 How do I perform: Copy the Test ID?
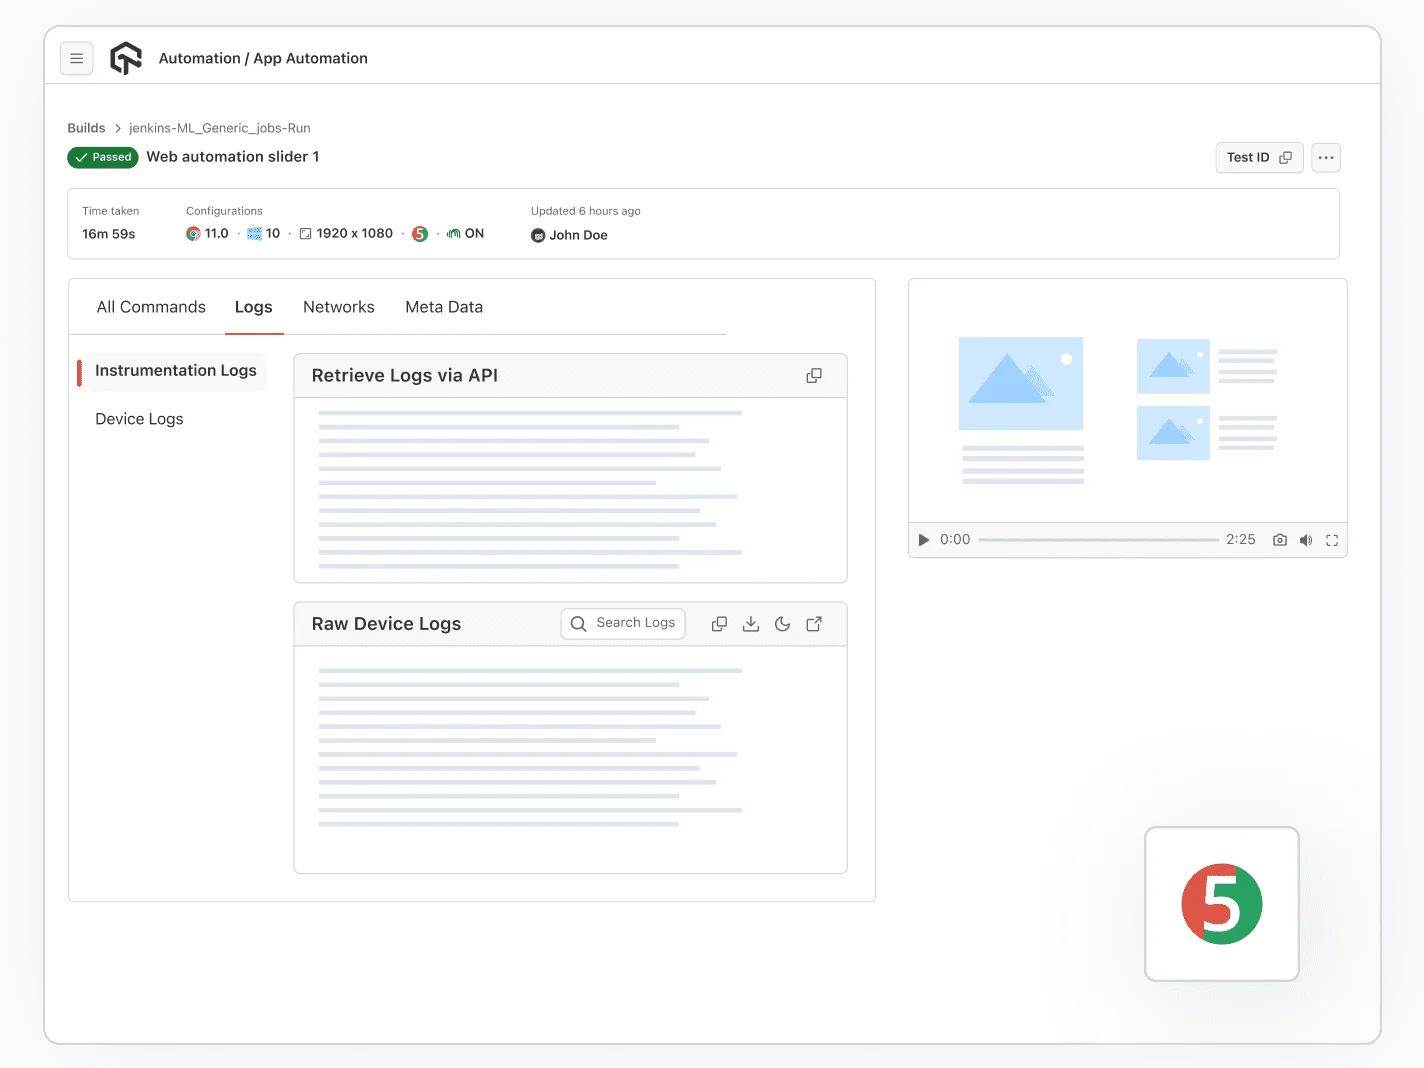[x=1259, y=158]
